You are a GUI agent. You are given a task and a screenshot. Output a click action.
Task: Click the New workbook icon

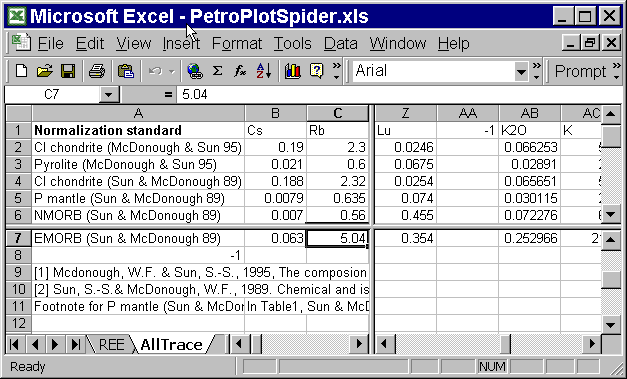(22, 71)
